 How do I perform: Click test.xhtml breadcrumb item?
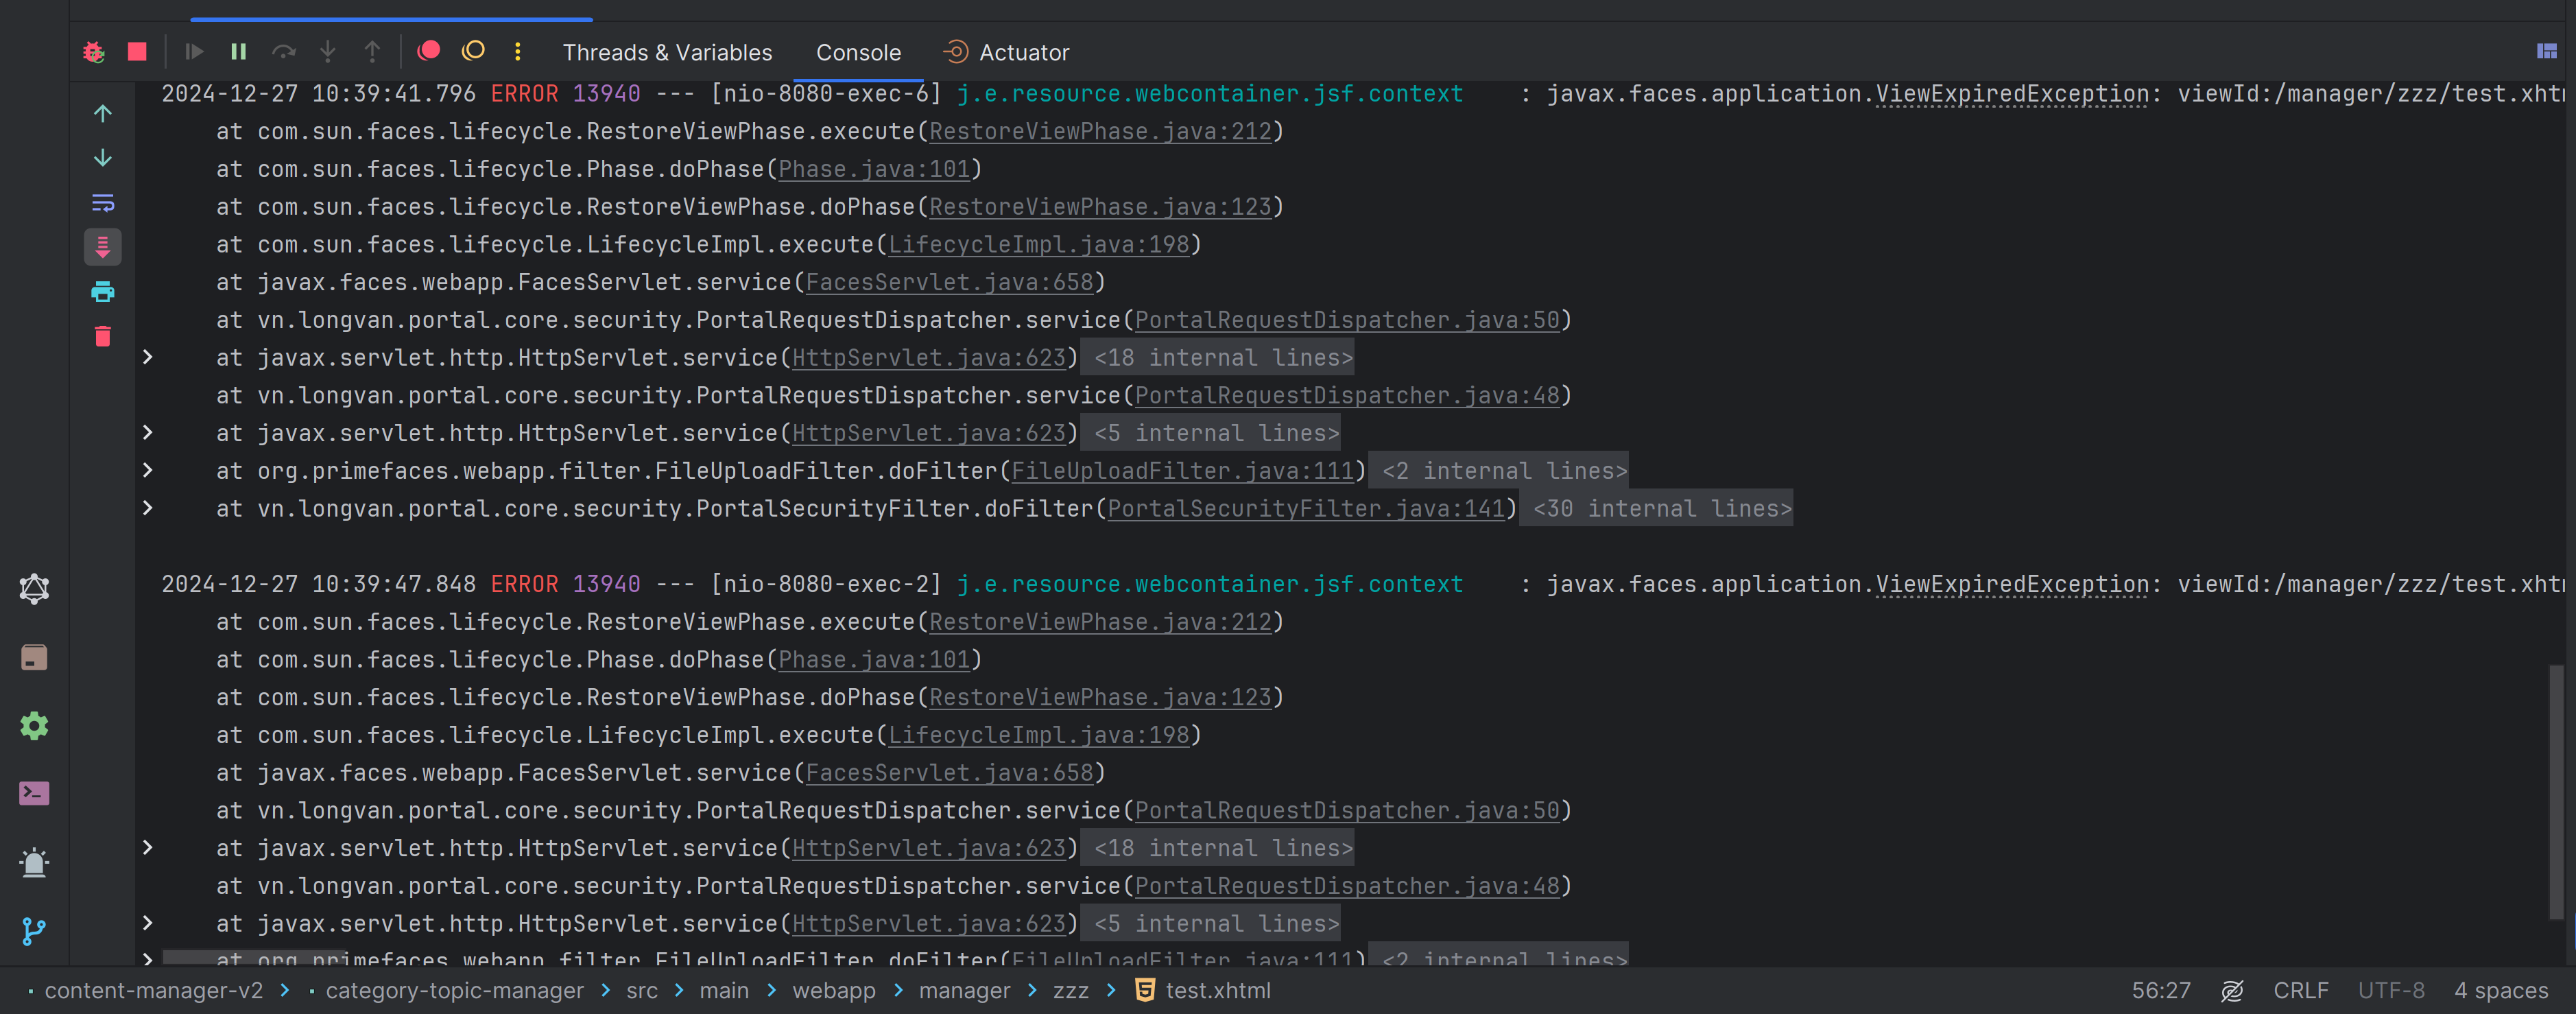click(x=1203, y=990)
